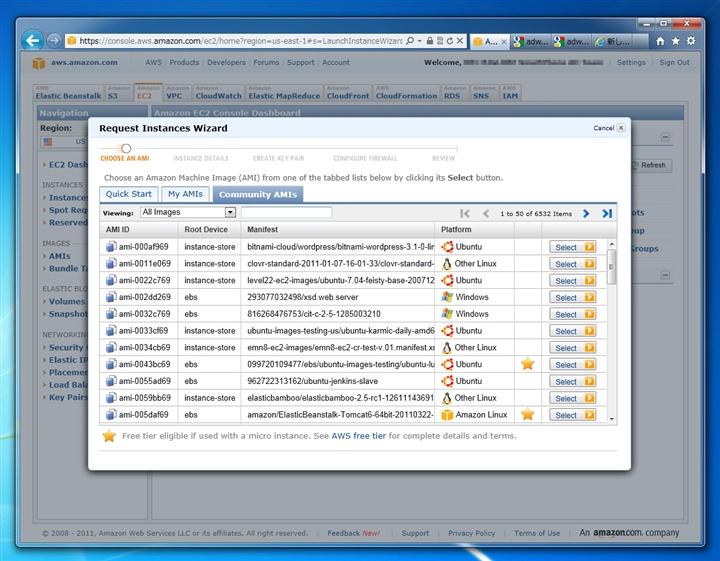Open browser tools gear icon
The height and width of the screenshot is (561, 720).
pos(691,41)
